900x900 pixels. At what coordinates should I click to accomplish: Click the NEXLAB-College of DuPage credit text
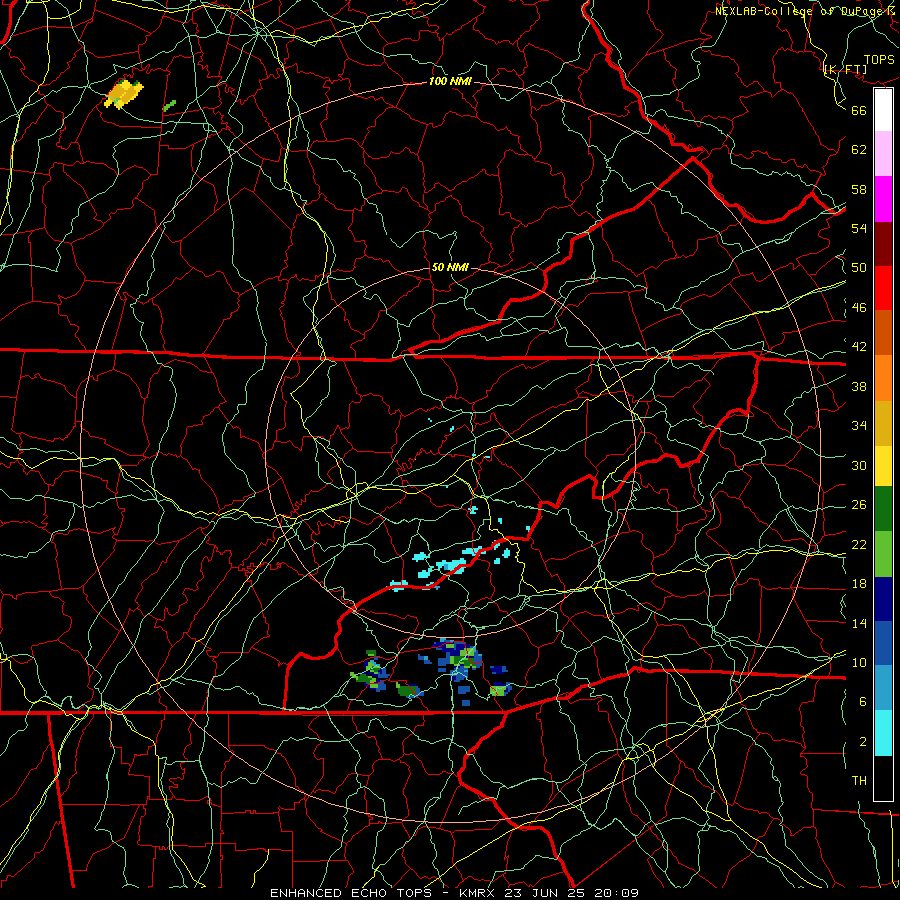click(807, 11)
